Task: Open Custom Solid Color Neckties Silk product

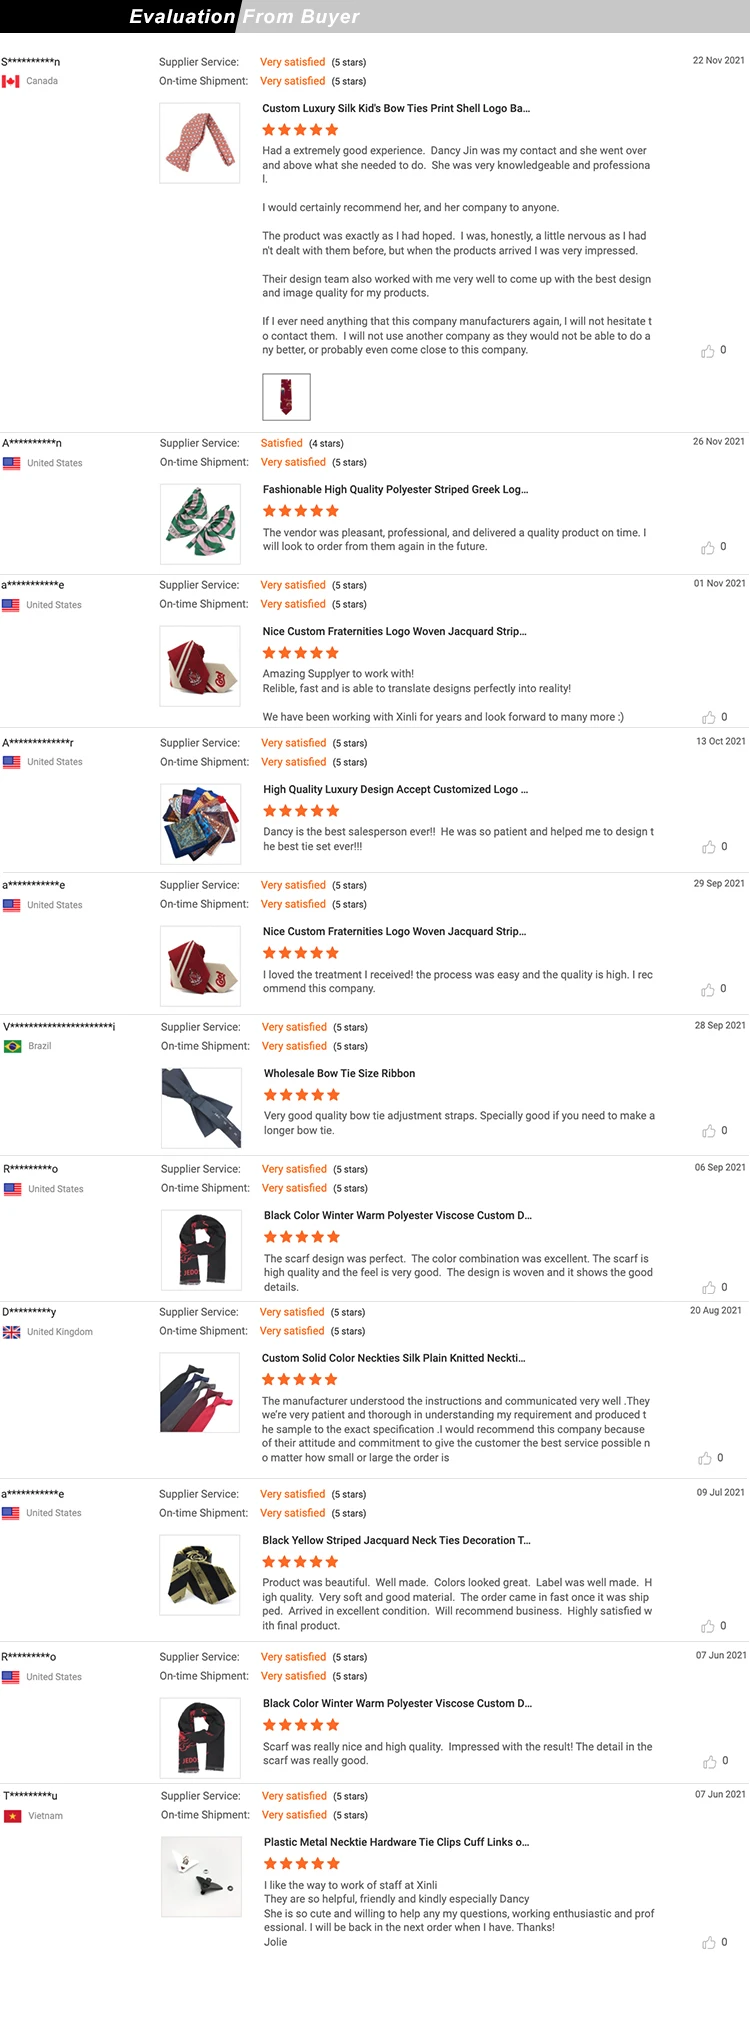Action: (393, 1358)
